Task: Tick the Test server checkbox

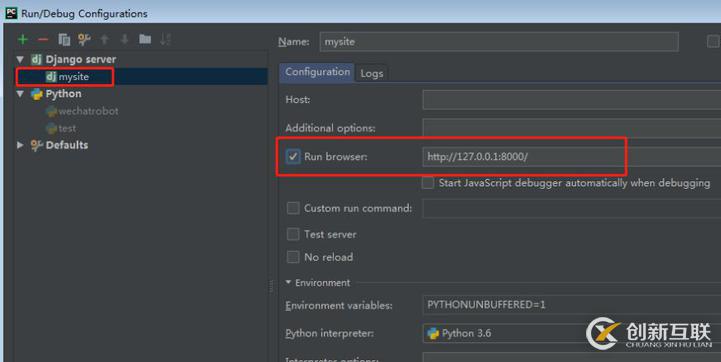Action: pos(293,234)
